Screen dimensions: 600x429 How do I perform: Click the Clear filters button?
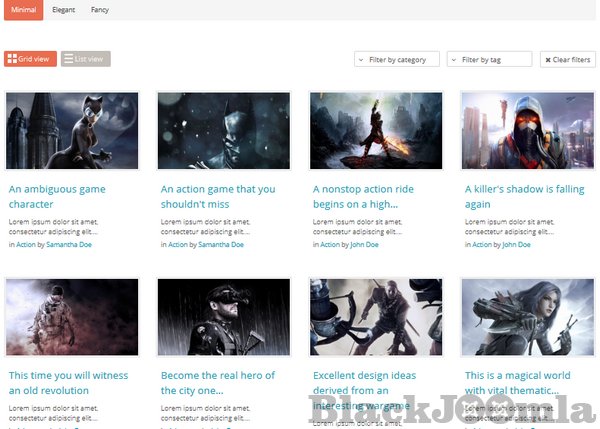[567, 60]
